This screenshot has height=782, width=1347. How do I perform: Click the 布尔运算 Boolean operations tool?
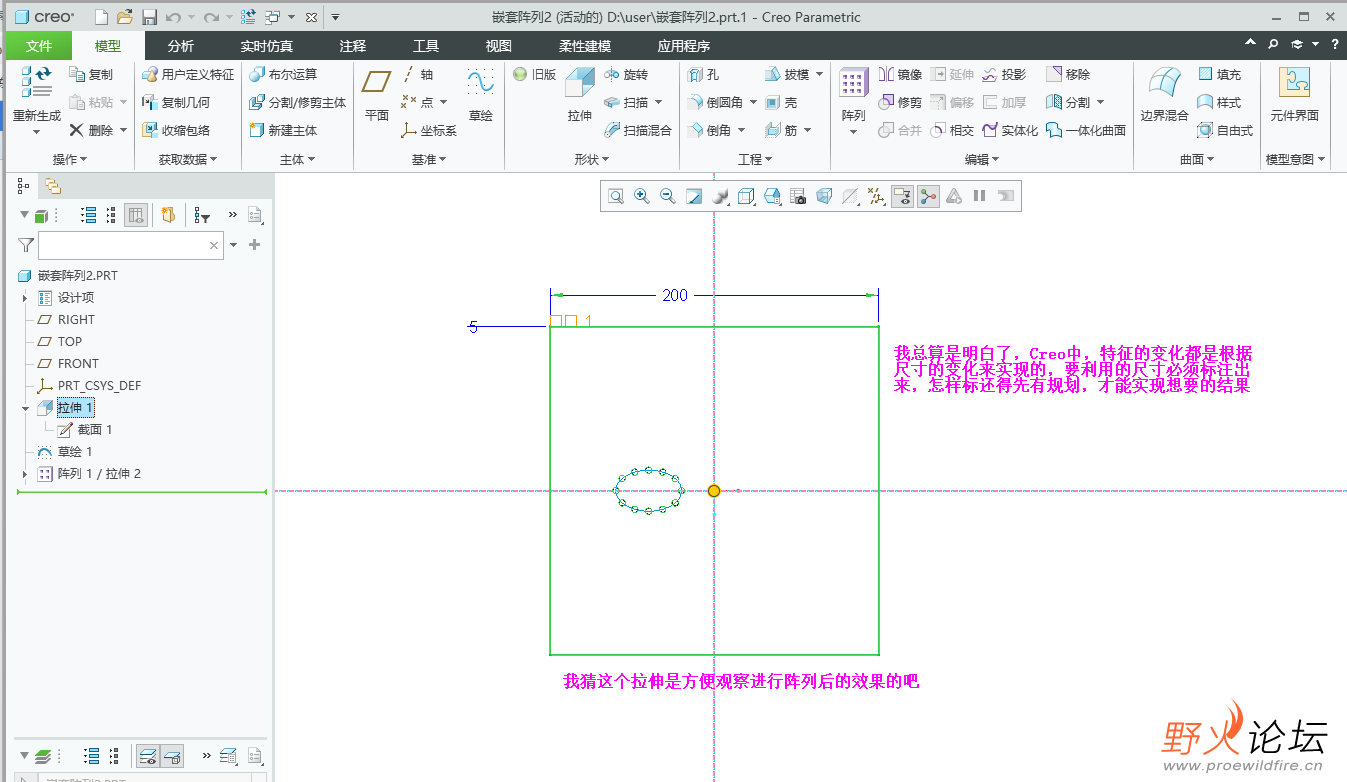[282, 74]
